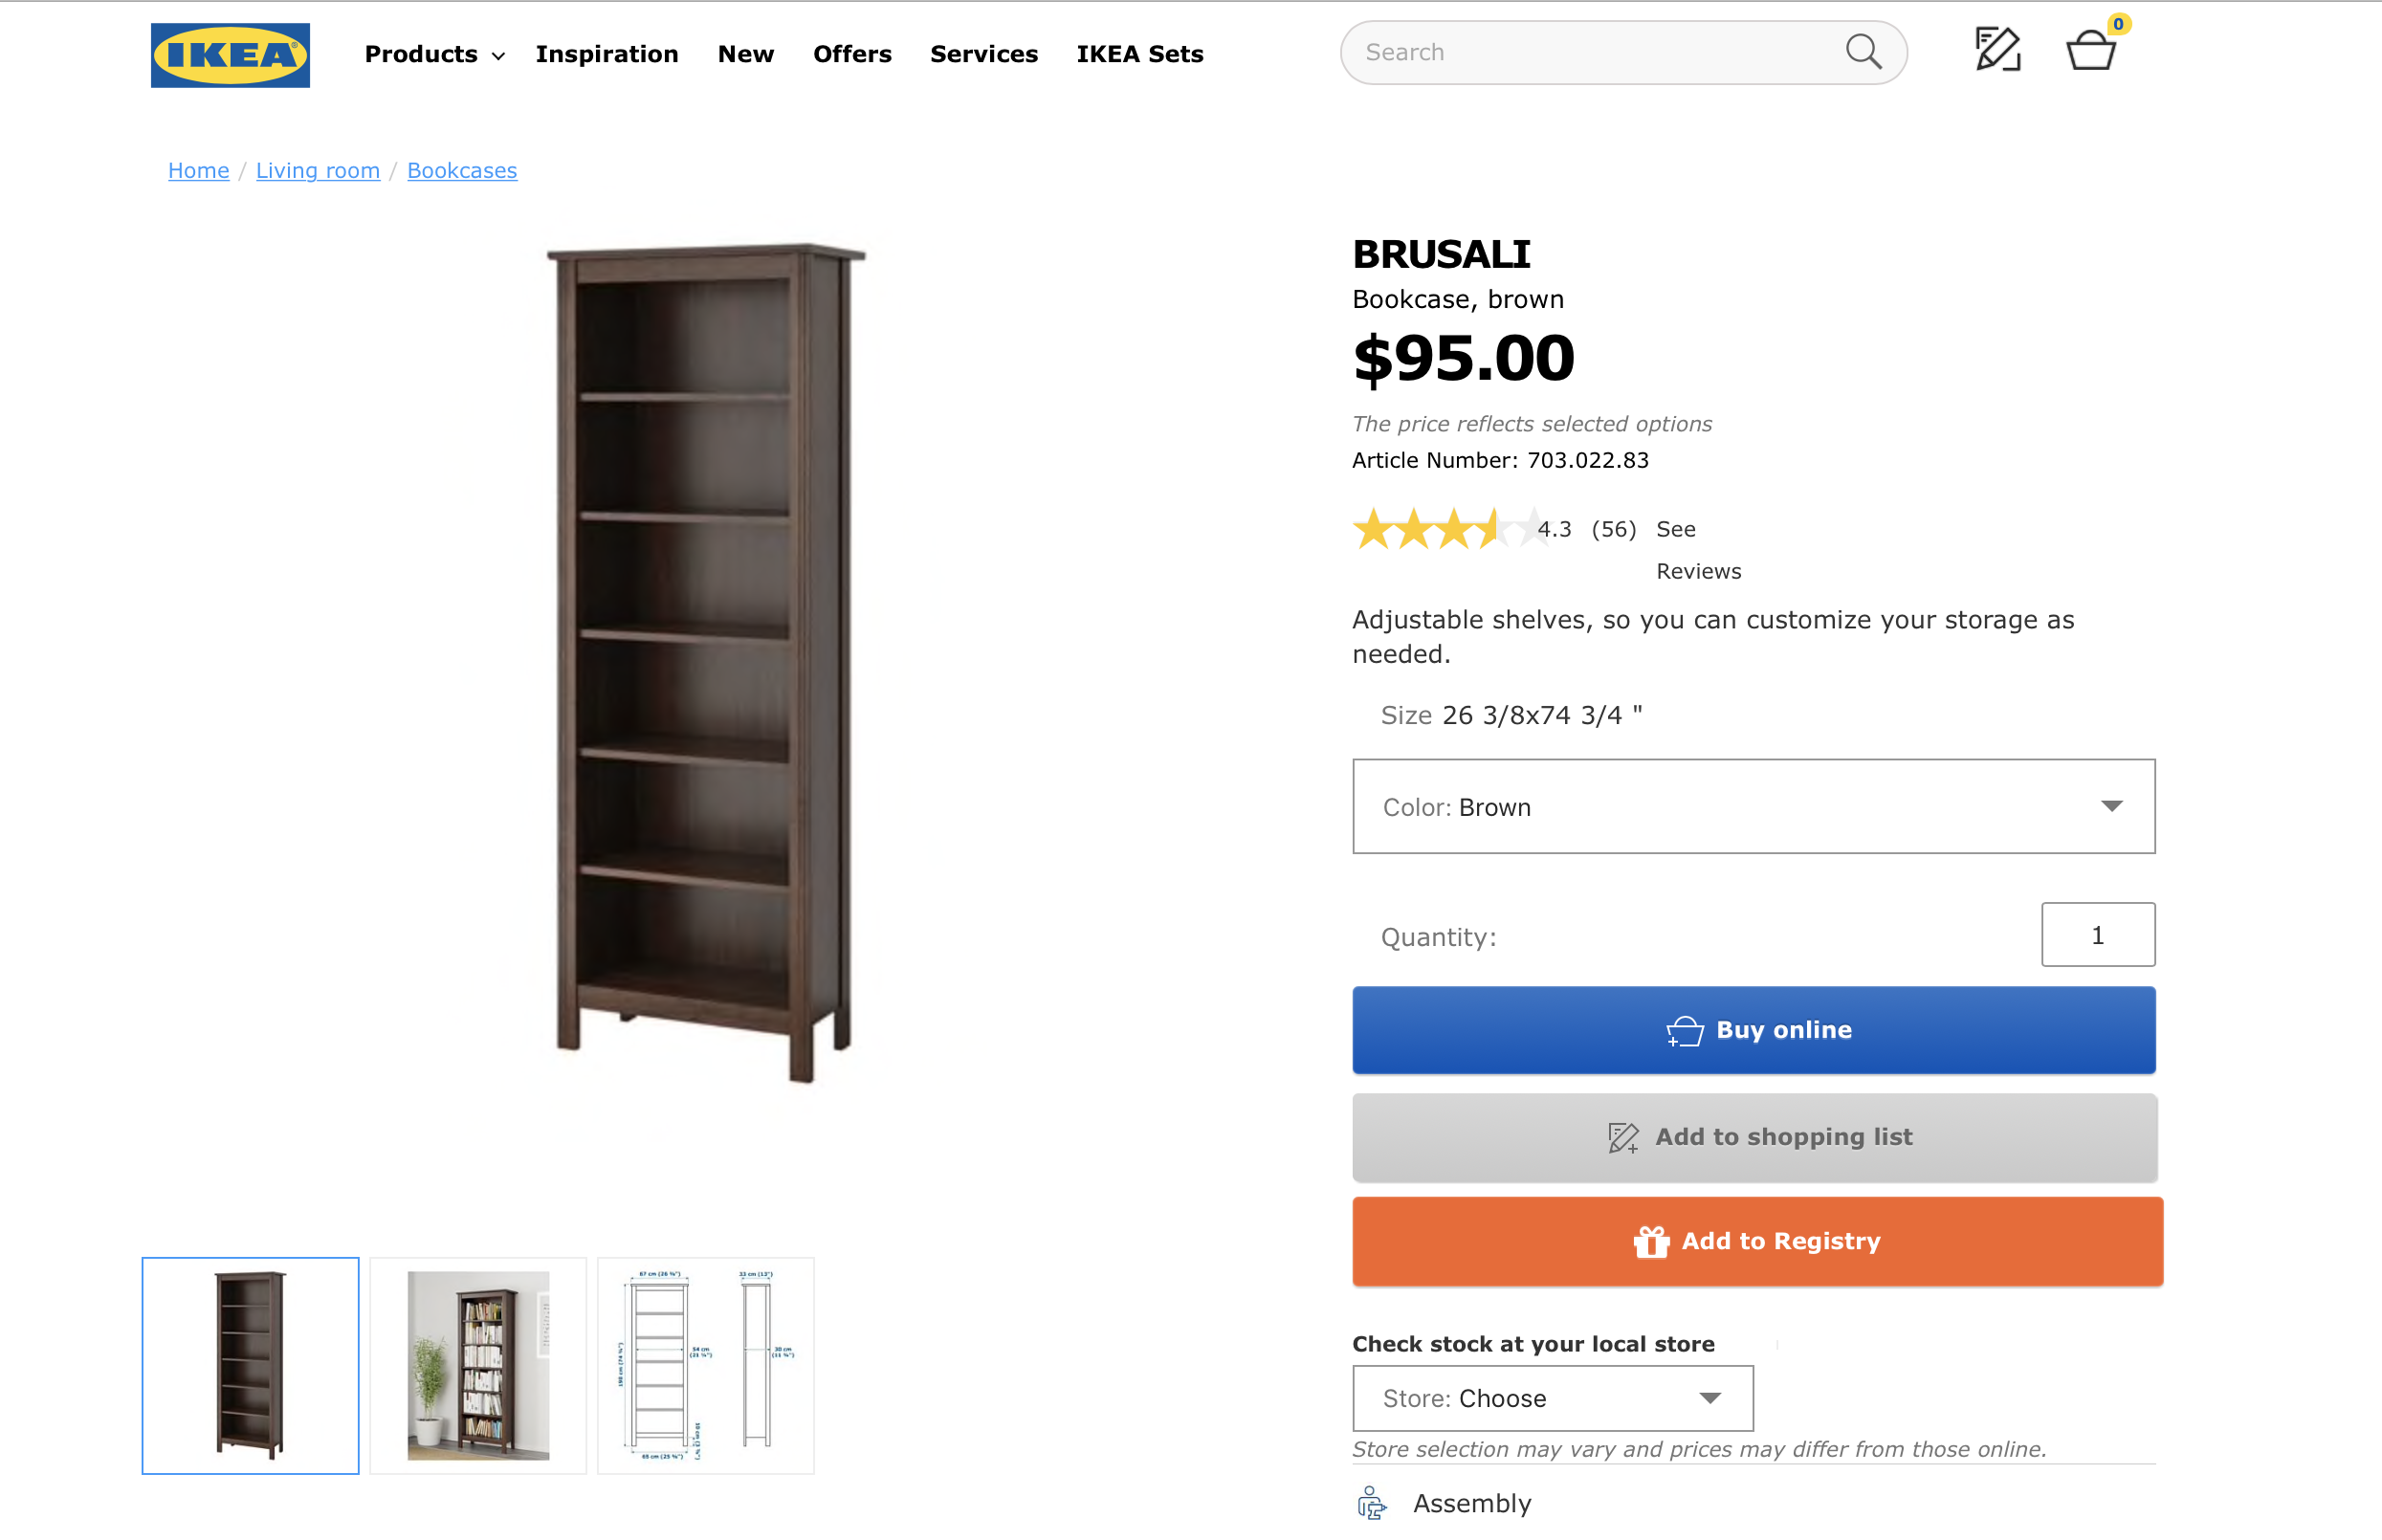The image size is (2382, 1540).
Task: Click the Add to Registry button
Action: point(1757,1241)
